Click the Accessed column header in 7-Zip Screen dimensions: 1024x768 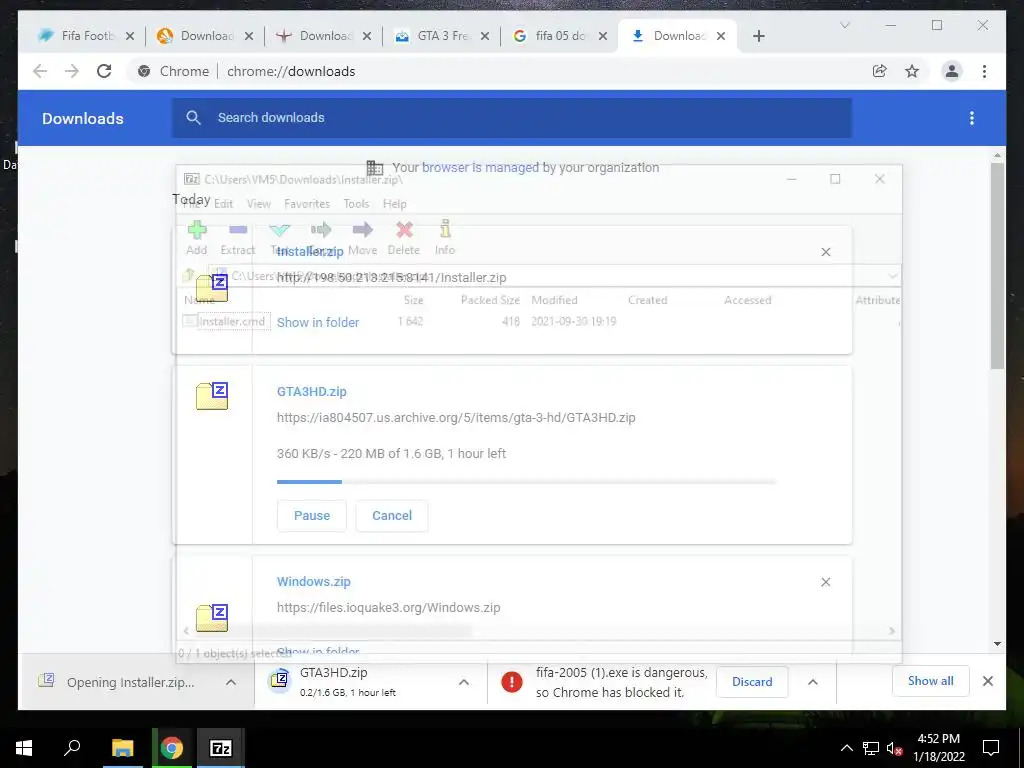(x=748, y=300)
